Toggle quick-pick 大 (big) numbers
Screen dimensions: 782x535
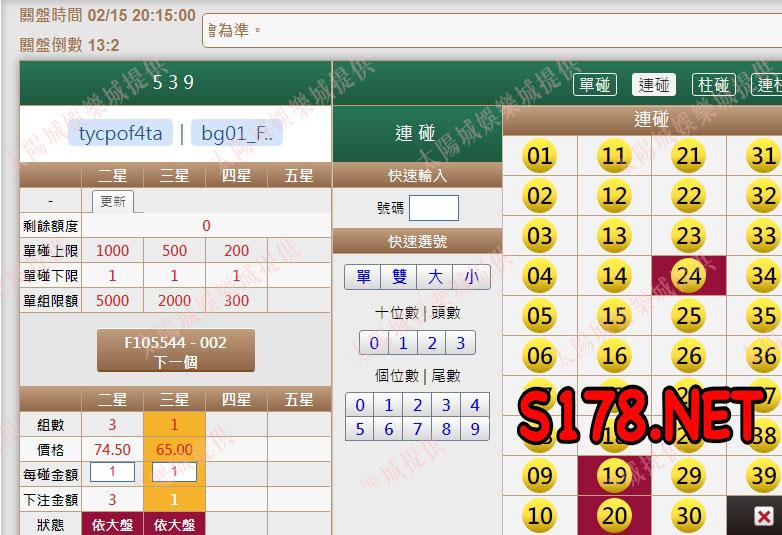click(435, 277)
